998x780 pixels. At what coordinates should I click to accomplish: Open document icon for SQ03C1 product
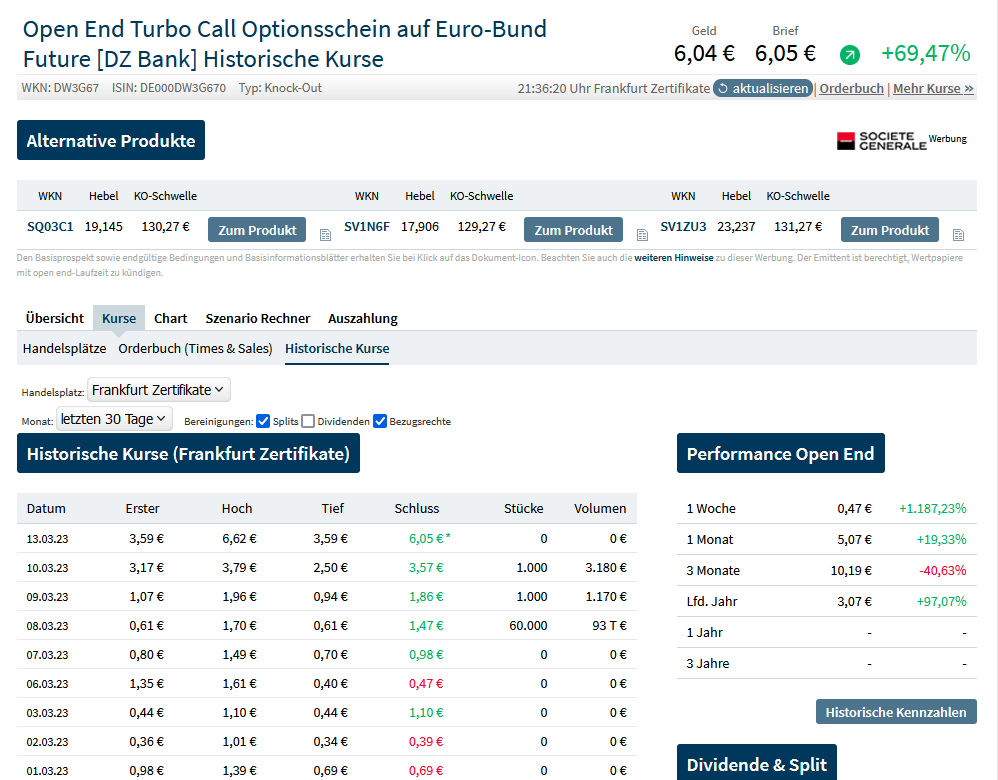325,235
